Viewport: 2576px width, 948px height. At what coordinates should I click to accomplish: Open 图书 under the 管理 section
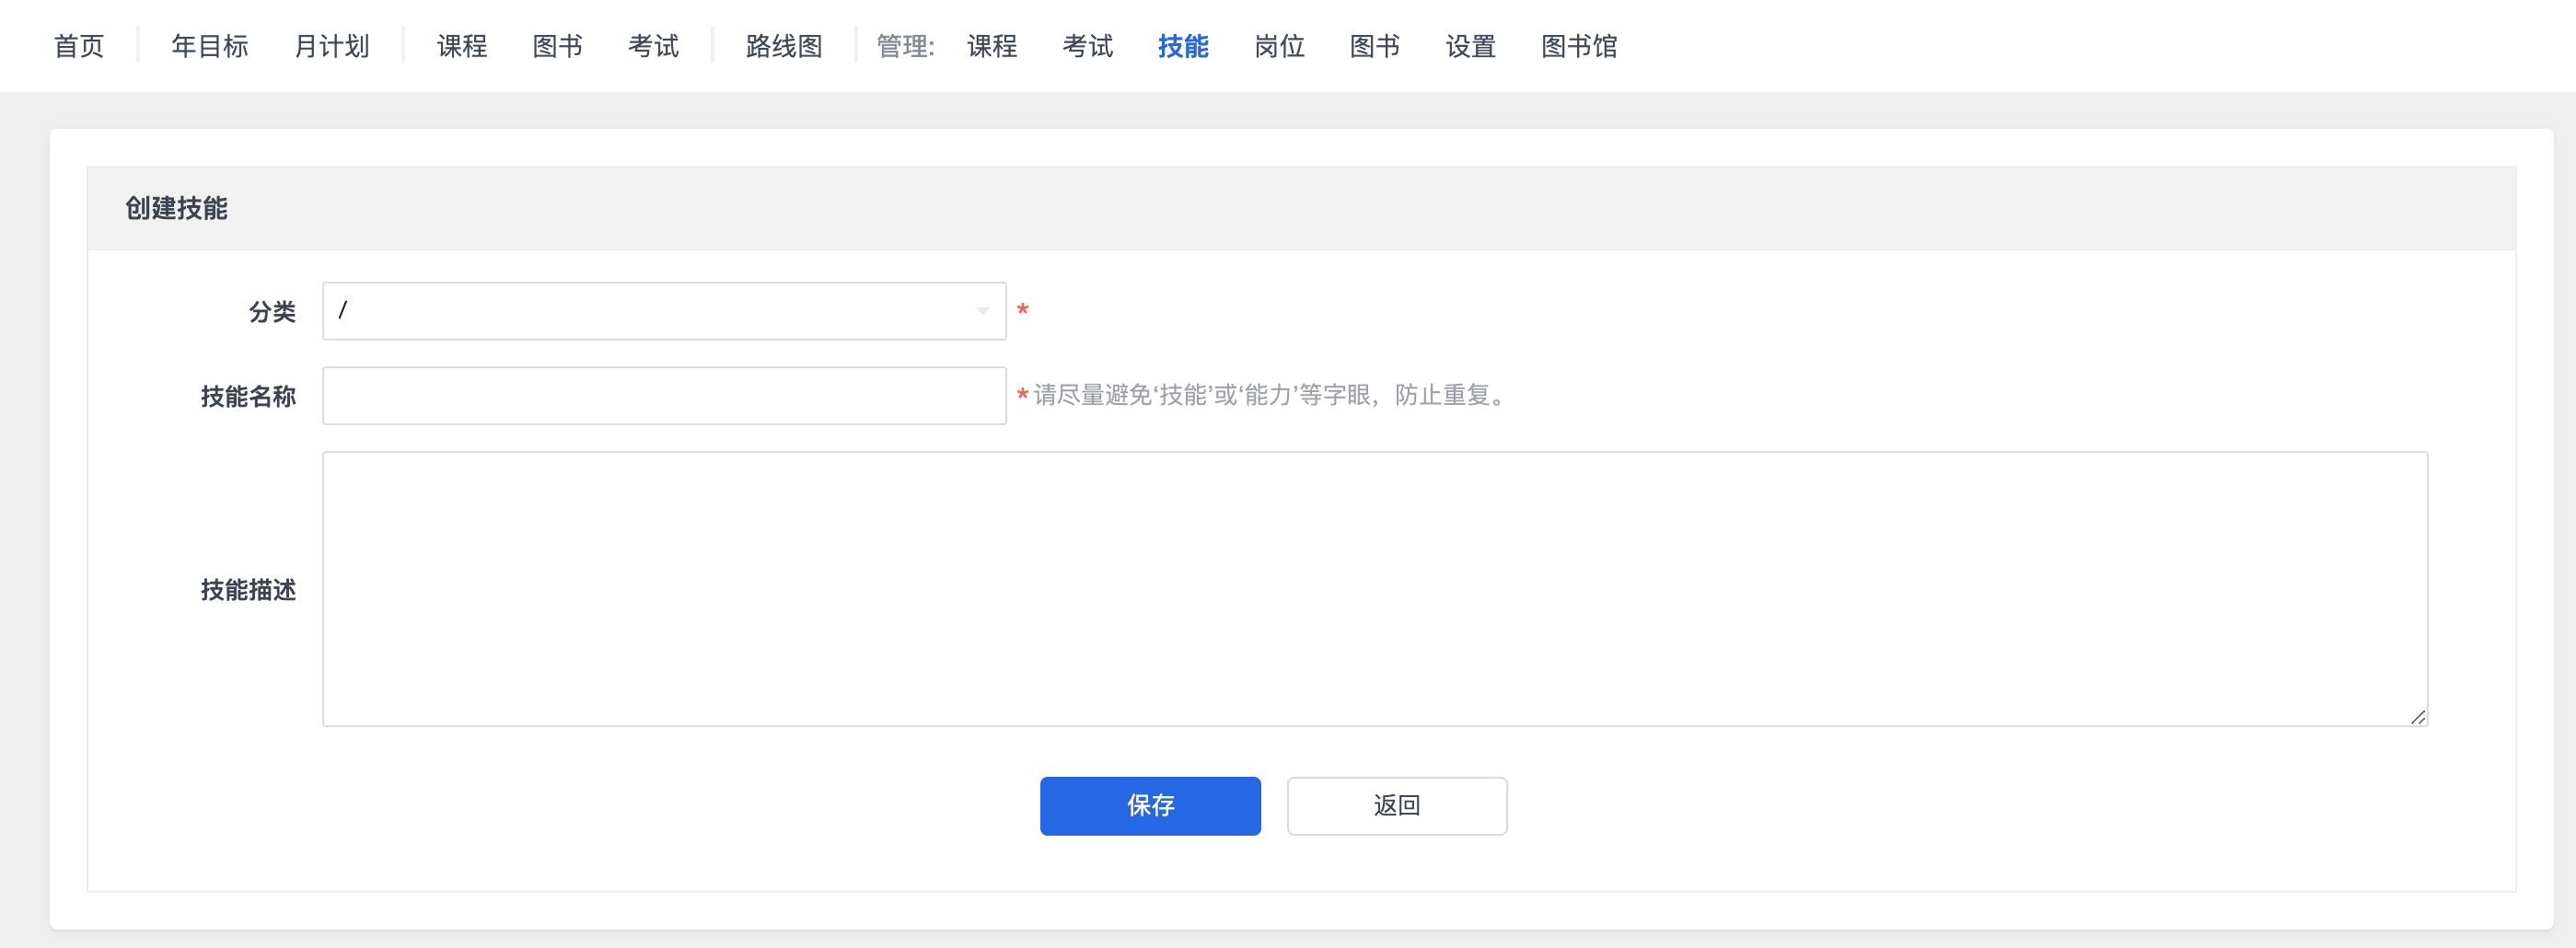[x=1375, y=46]
